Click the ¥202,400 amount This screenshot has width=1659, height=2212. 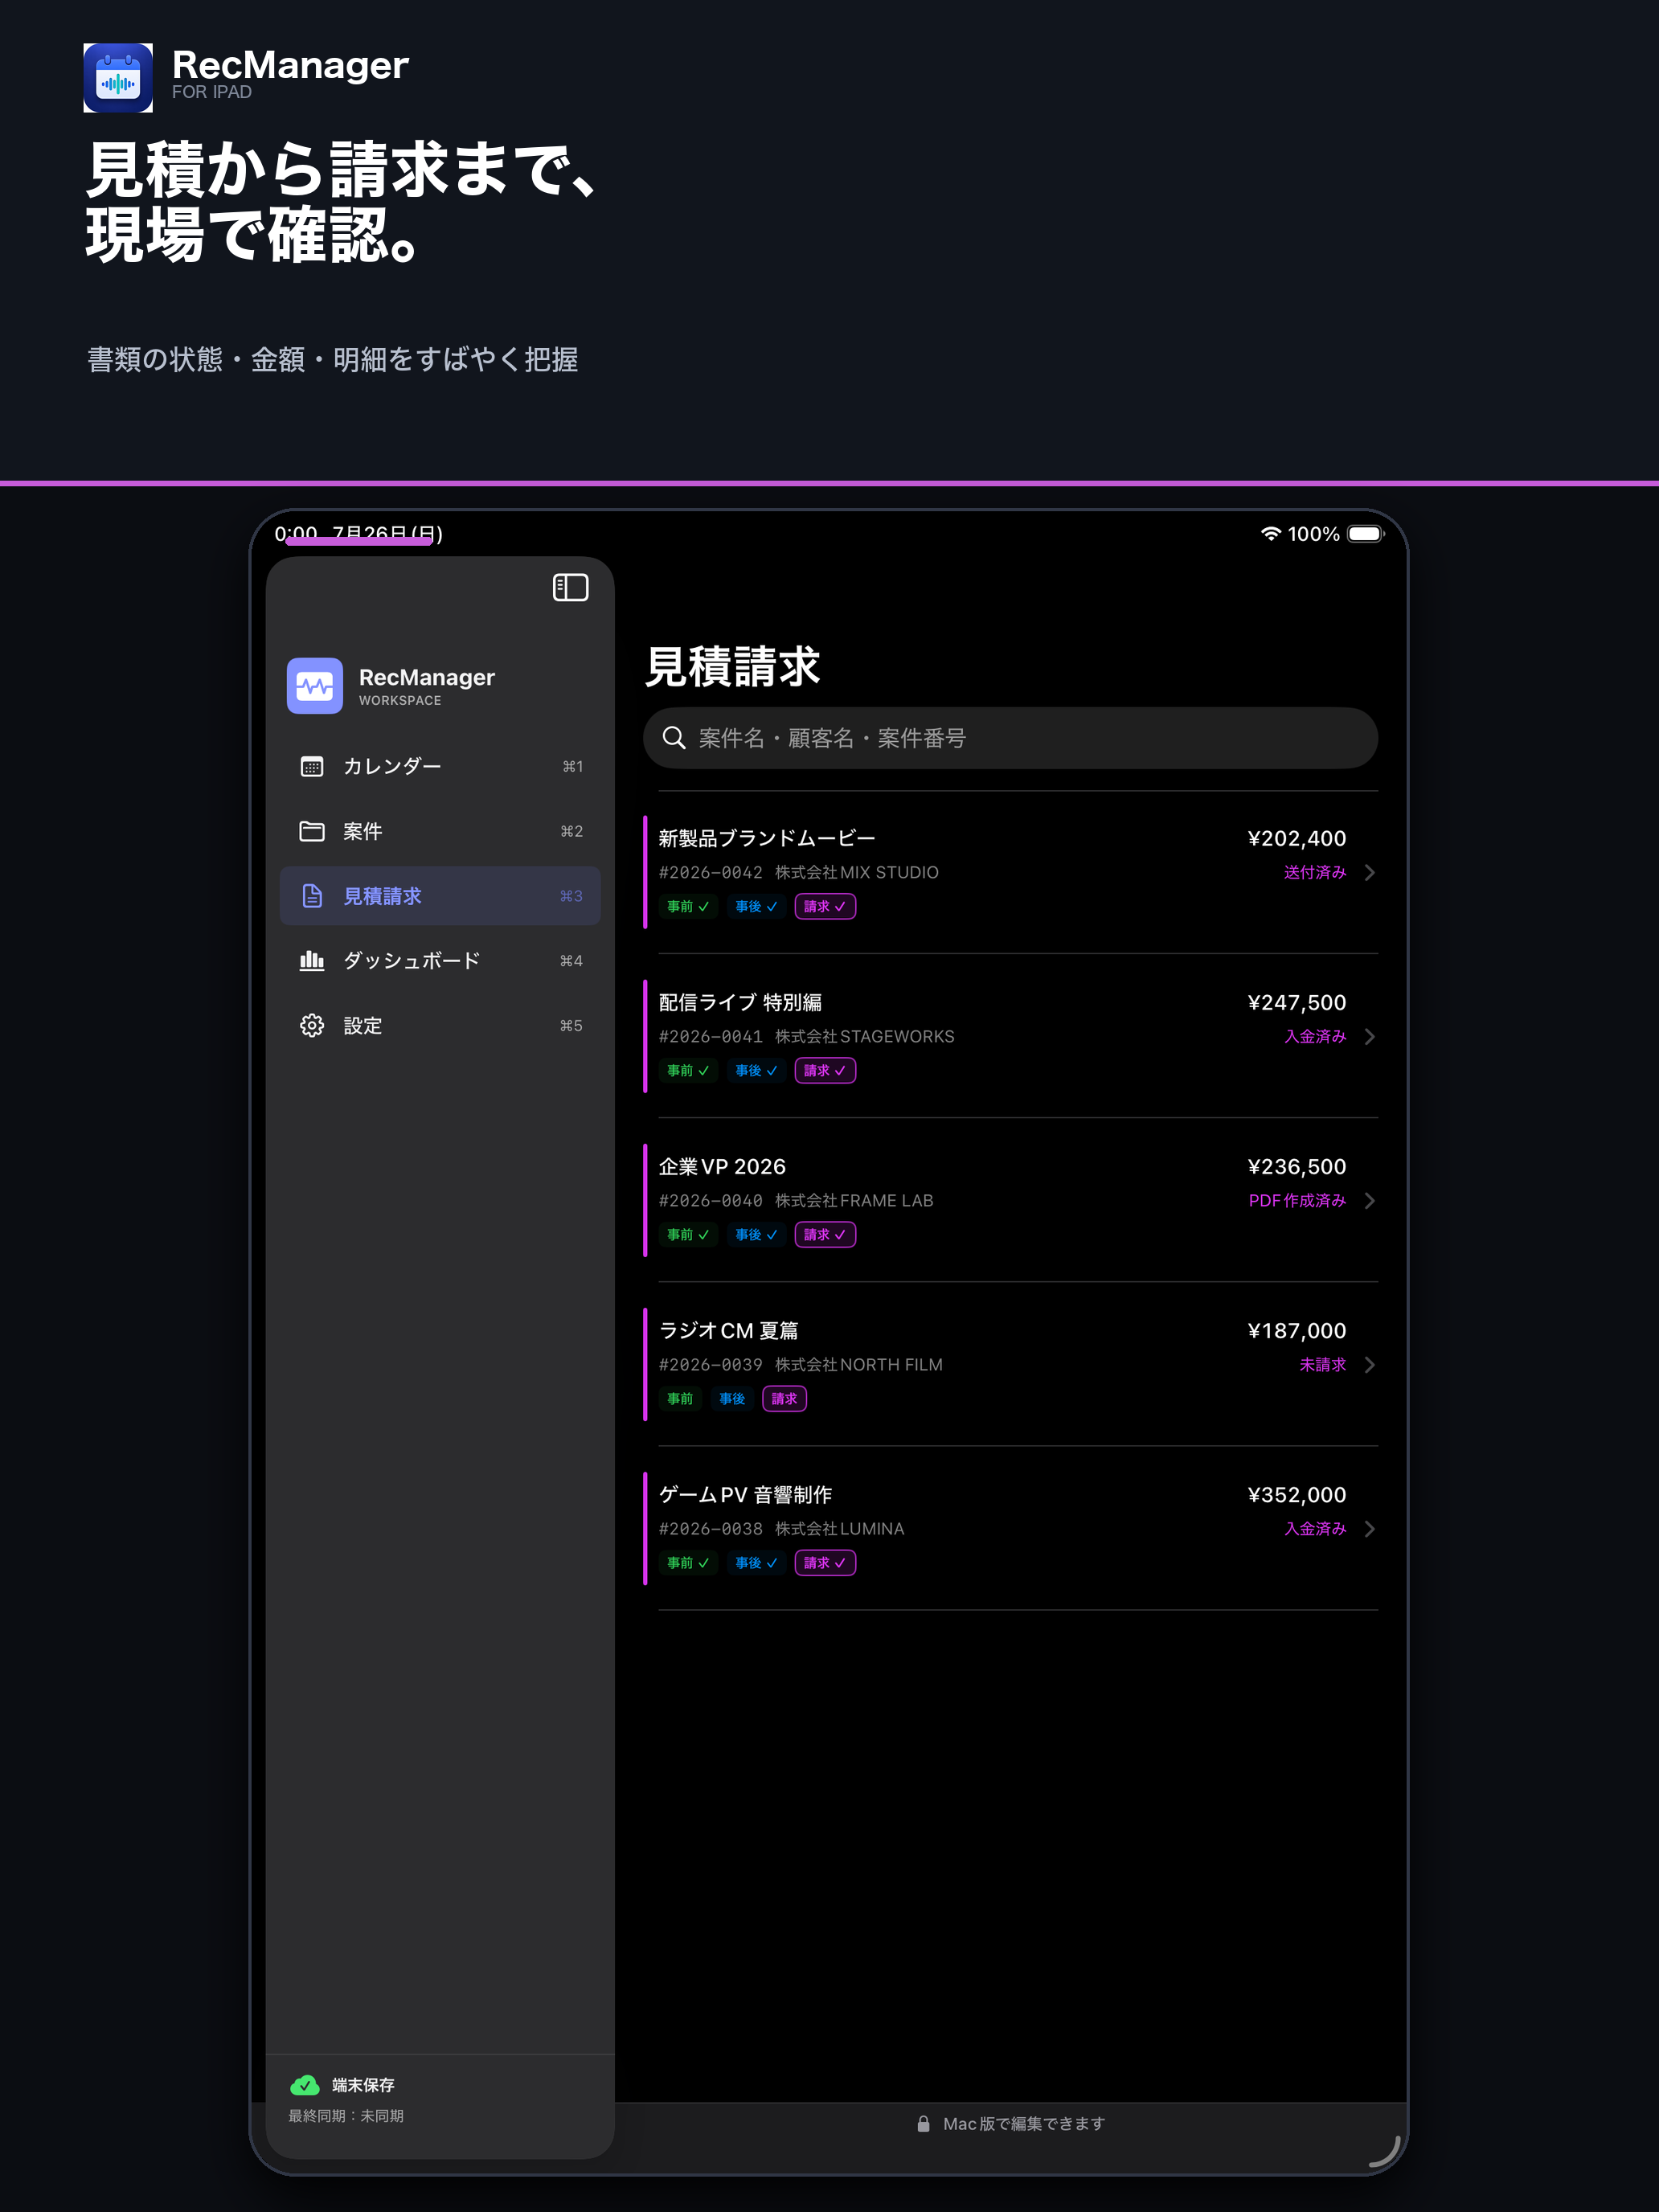point(1297,838)
